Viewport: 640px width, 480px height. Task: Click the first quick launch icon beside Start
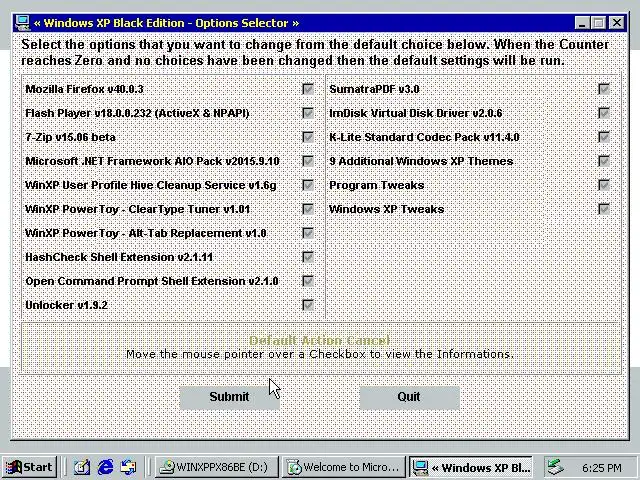(x=82, y=467)
